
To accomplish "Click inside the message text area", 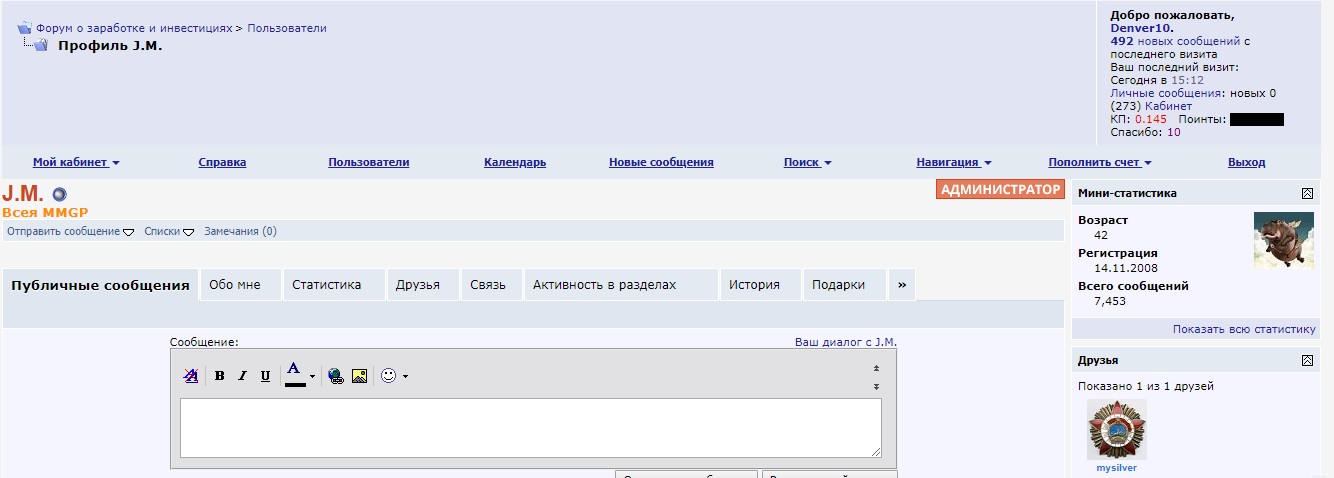I will (531, 428).
